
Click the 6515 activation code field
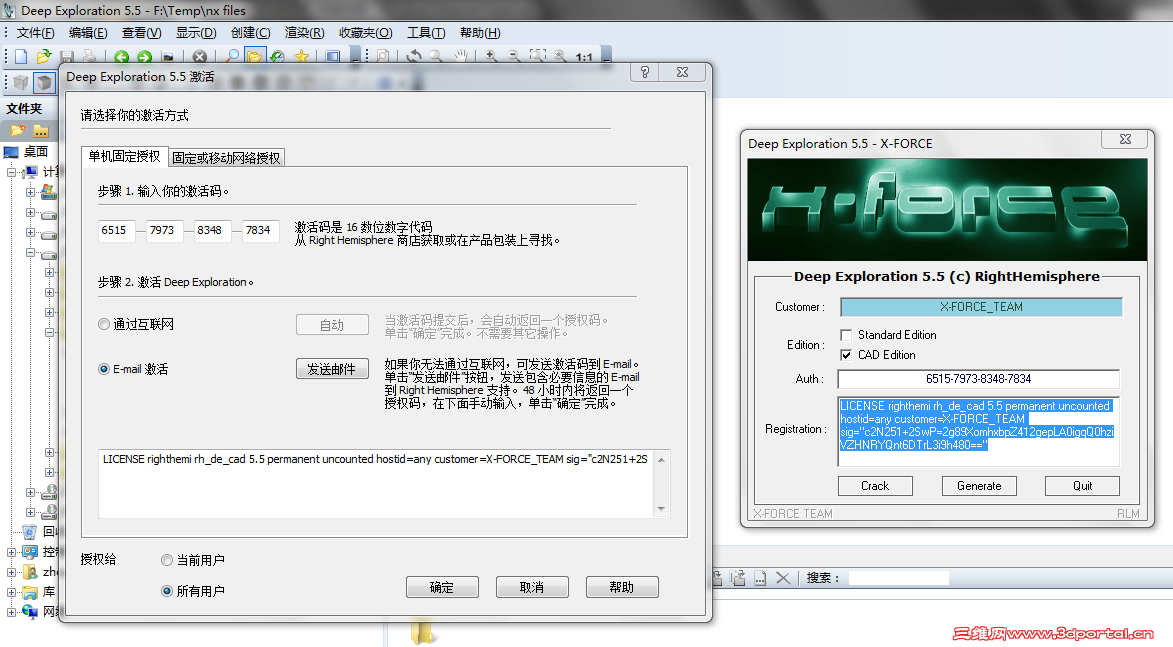coord(117,230)
